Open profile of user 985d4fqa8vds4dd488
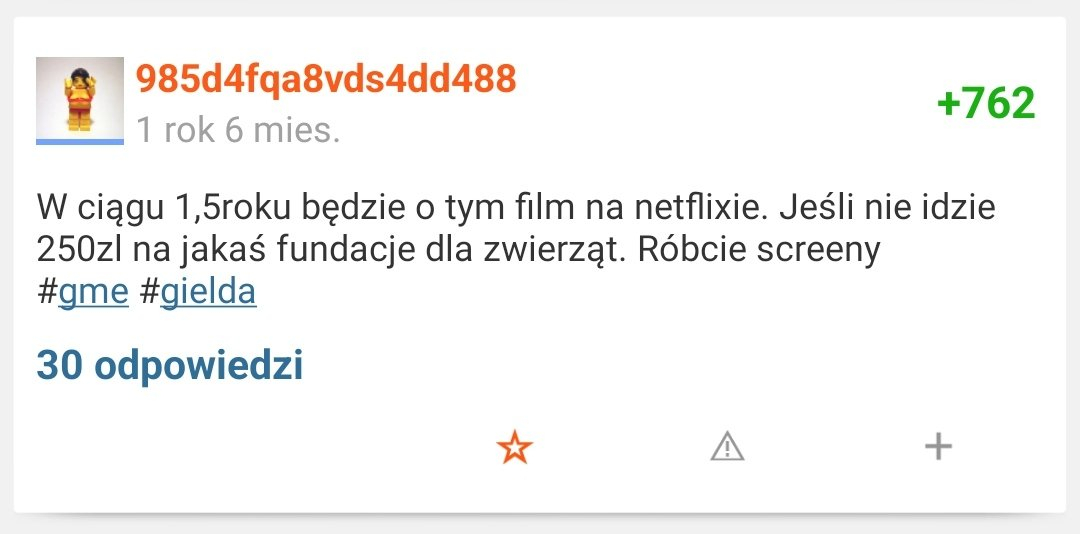 click(326, 79)
